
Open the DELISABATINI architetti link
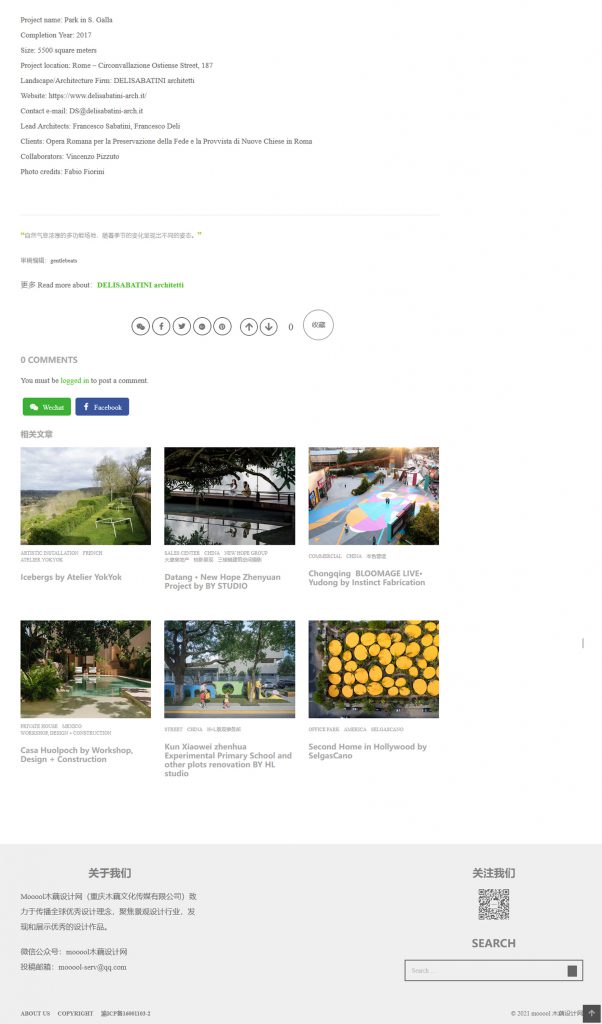[x=140, y=285]
